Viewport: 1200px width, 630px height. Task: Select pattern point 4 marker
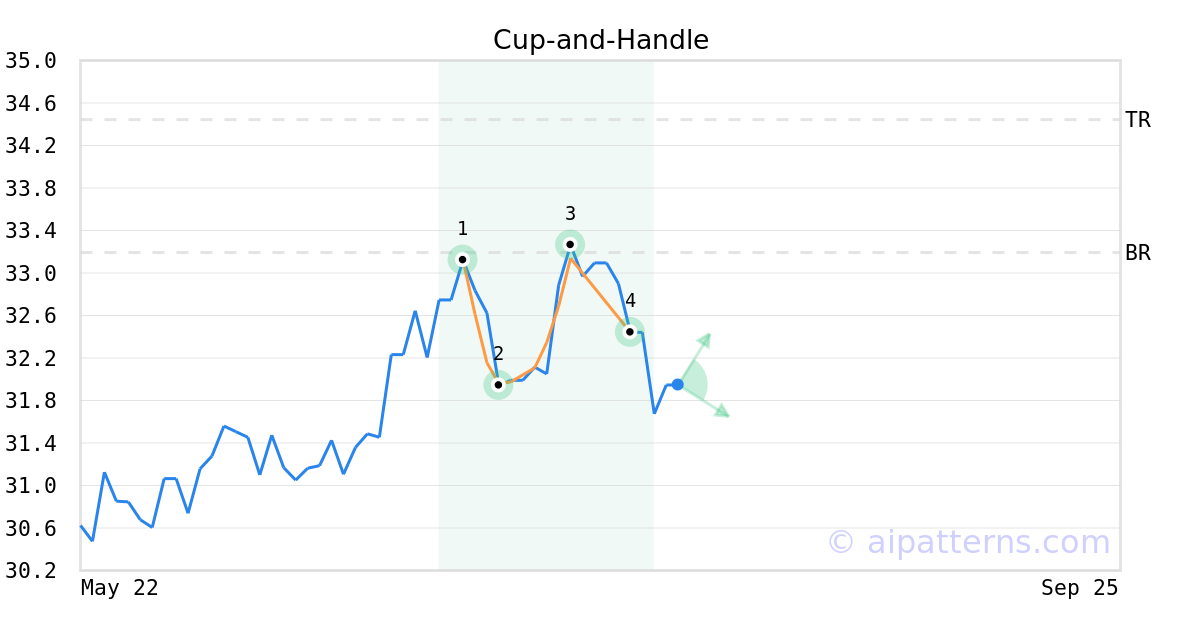(x=629, y=332)
